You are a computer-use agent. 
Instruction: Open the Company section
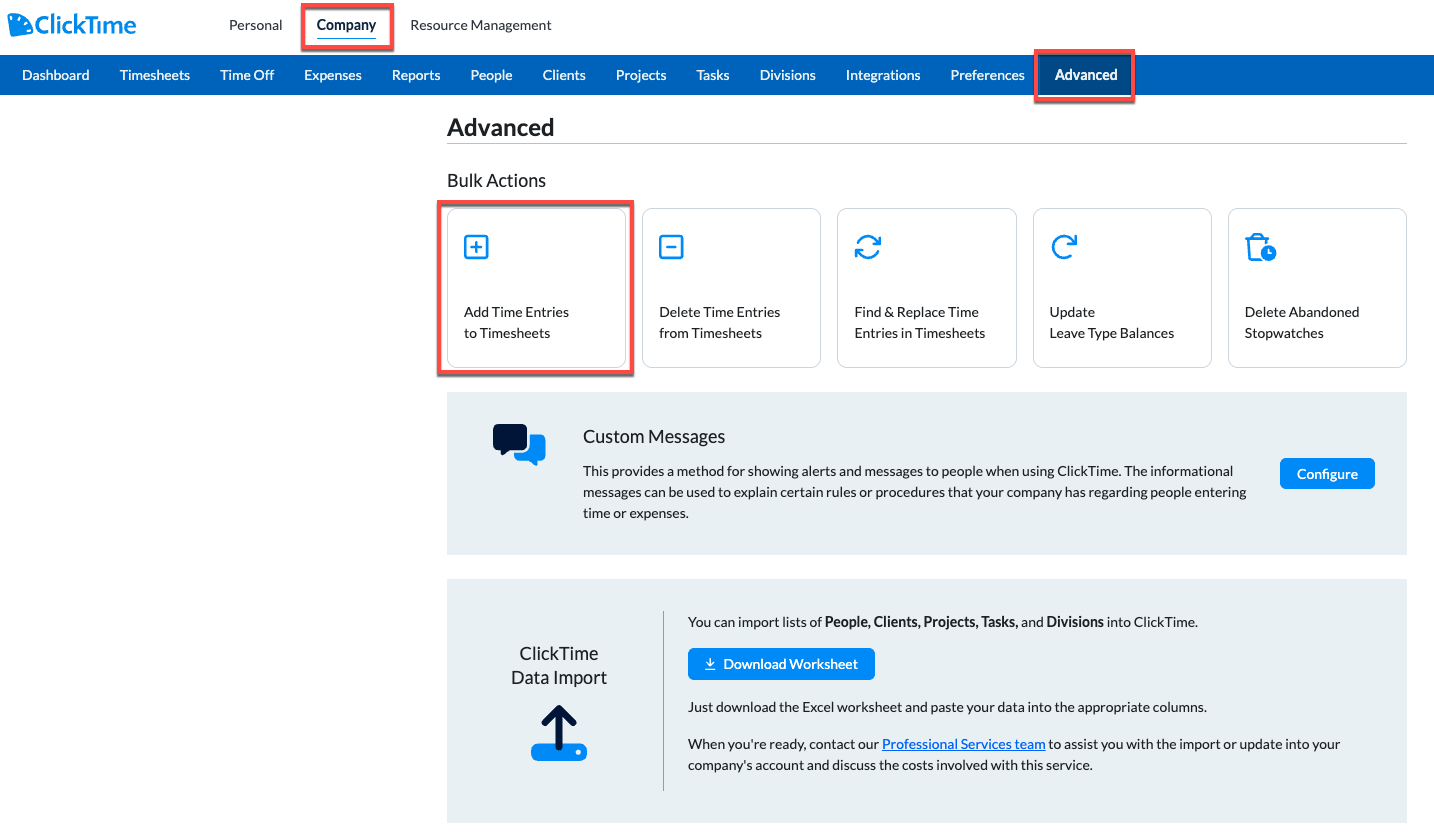346,25
